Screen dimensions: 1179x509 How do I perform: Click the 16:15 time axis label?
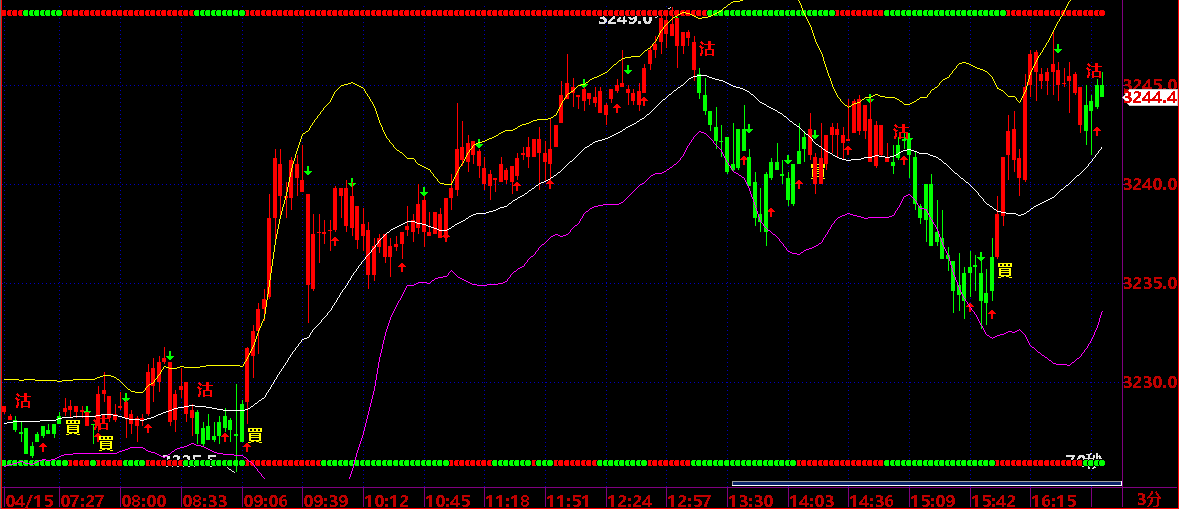(1054, 499)
